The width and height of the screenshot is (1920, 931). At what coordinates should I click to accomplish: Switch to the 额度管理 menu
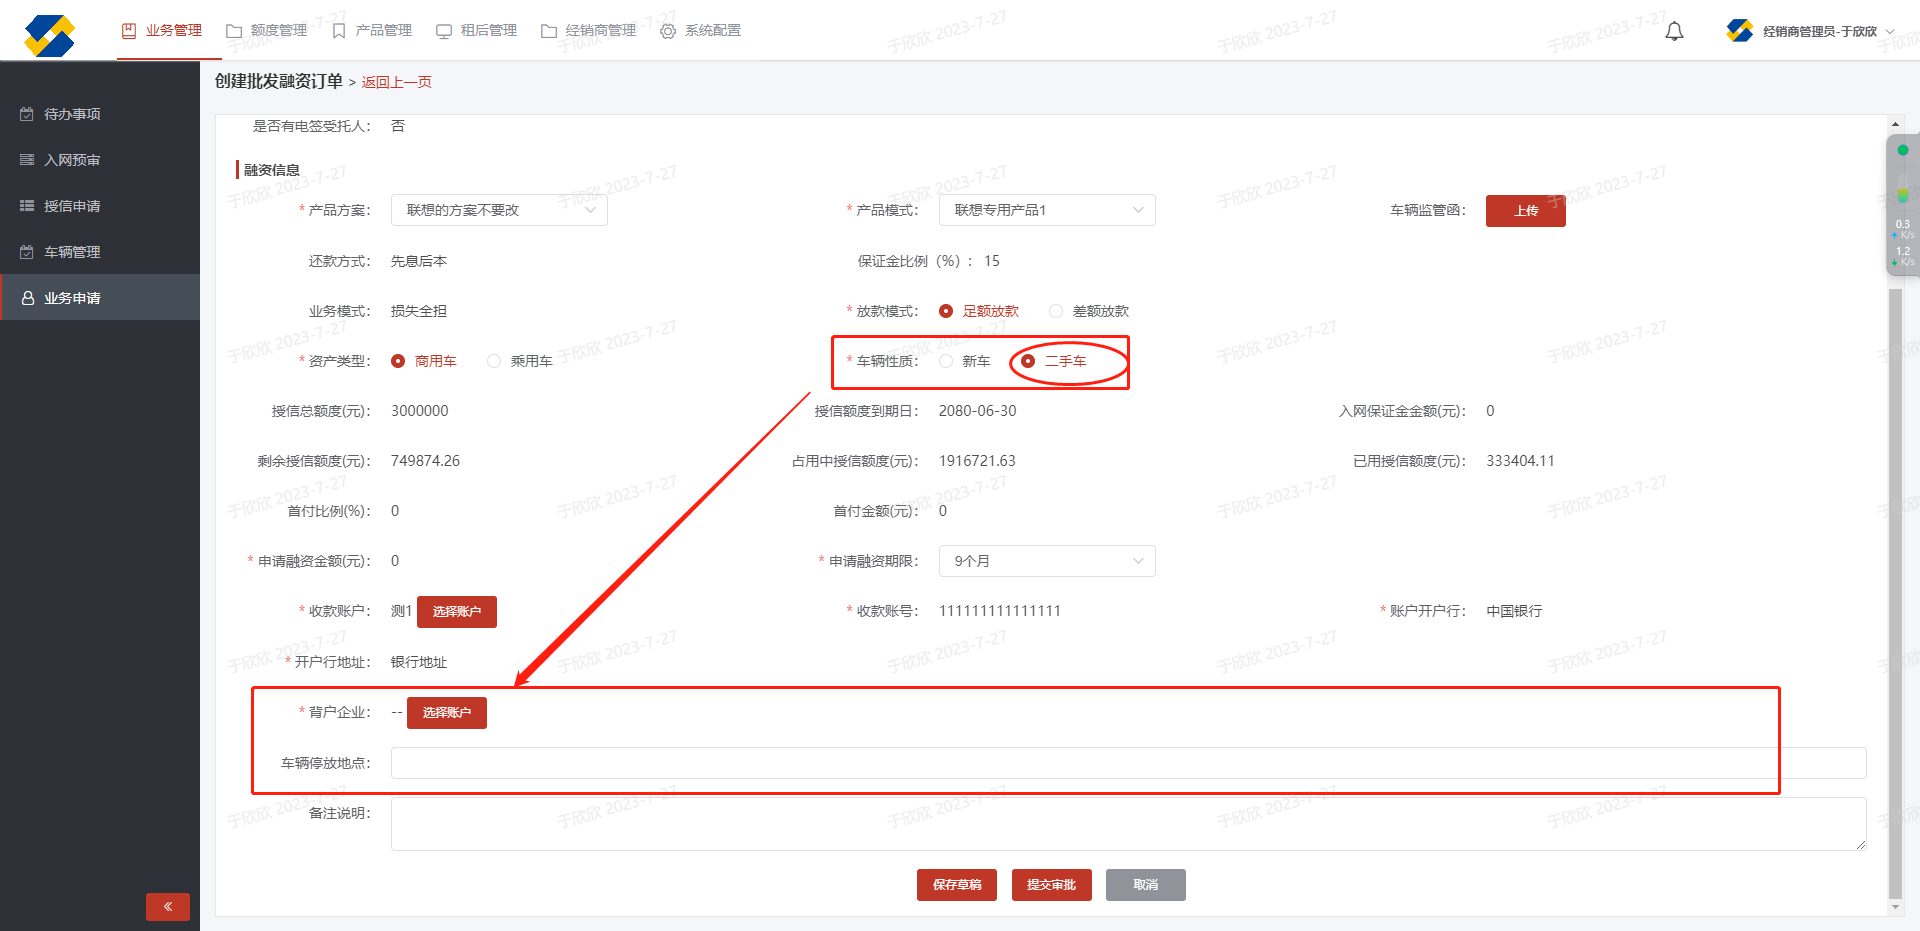[267, 31]
